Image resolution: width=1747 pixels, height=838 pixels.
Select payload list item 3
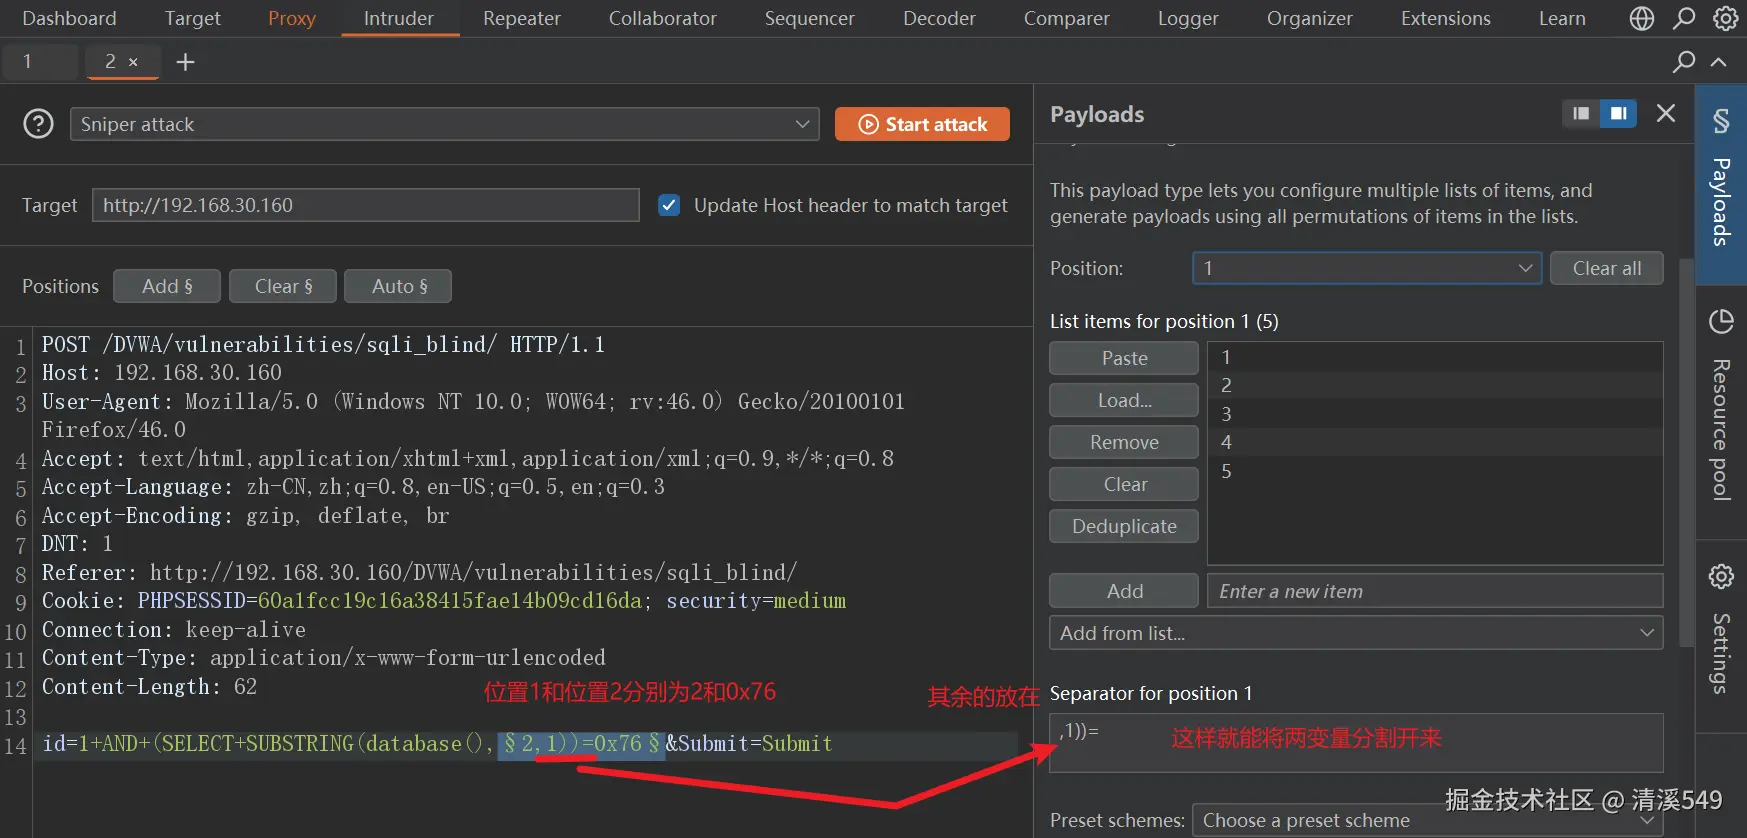coord(1435,414)
